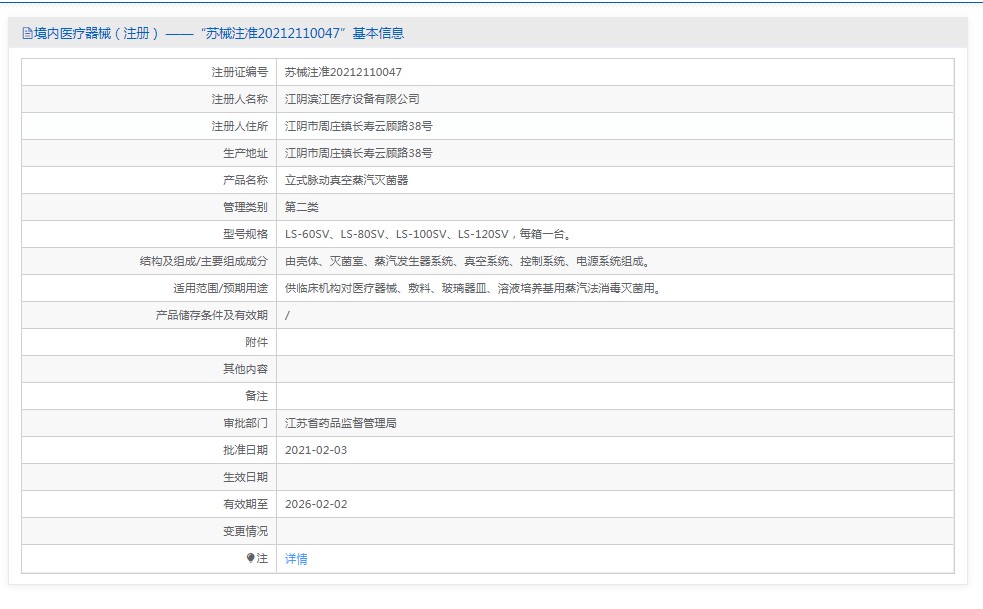Click the 审批部门 label
Image resolution: width=983 pixels, height=609 pixels.
click(245, 423)
